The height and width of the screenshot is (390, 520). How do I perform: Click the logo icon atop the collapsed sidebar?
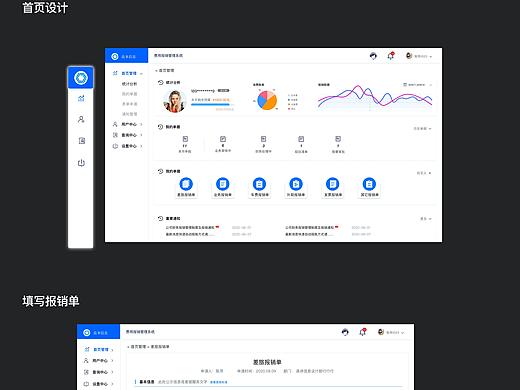tap(81, 78)
